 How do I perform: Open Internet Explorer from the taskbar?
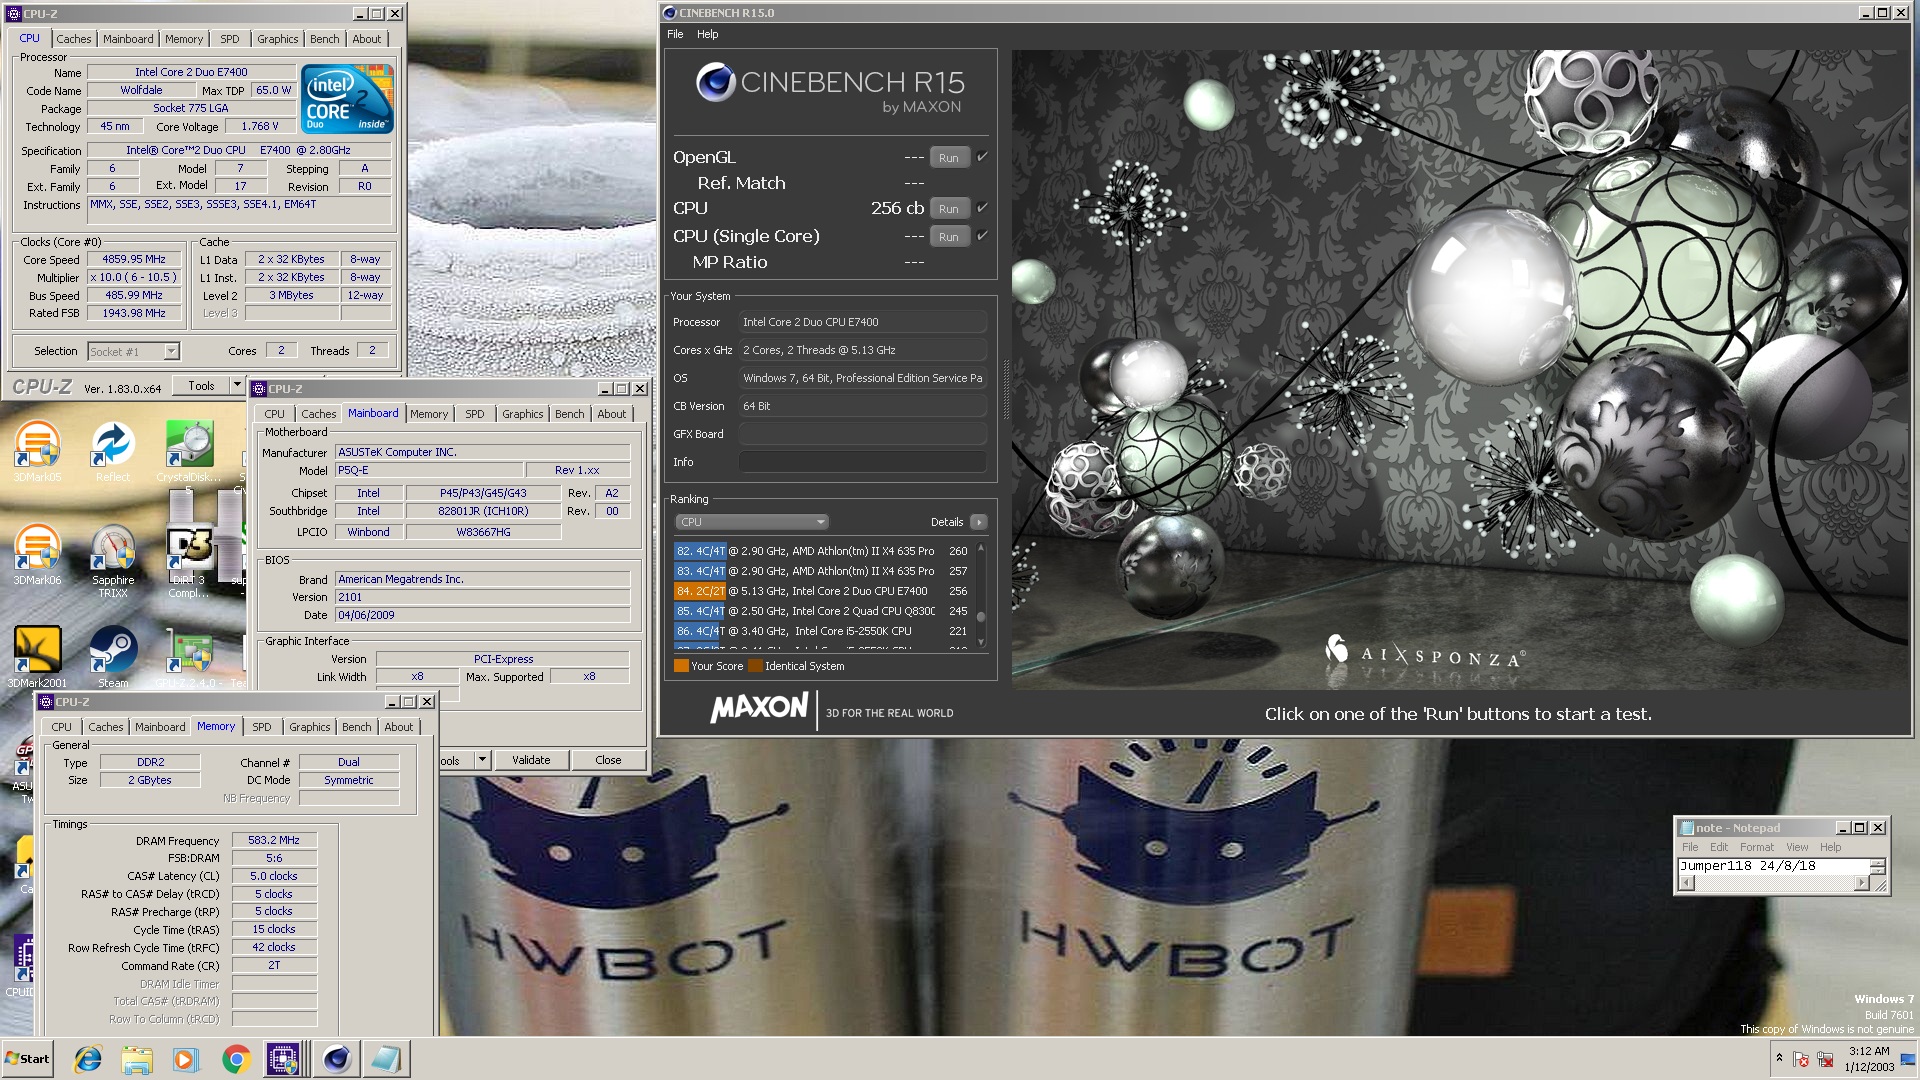pyautogui.click(x=88, y=1059)
